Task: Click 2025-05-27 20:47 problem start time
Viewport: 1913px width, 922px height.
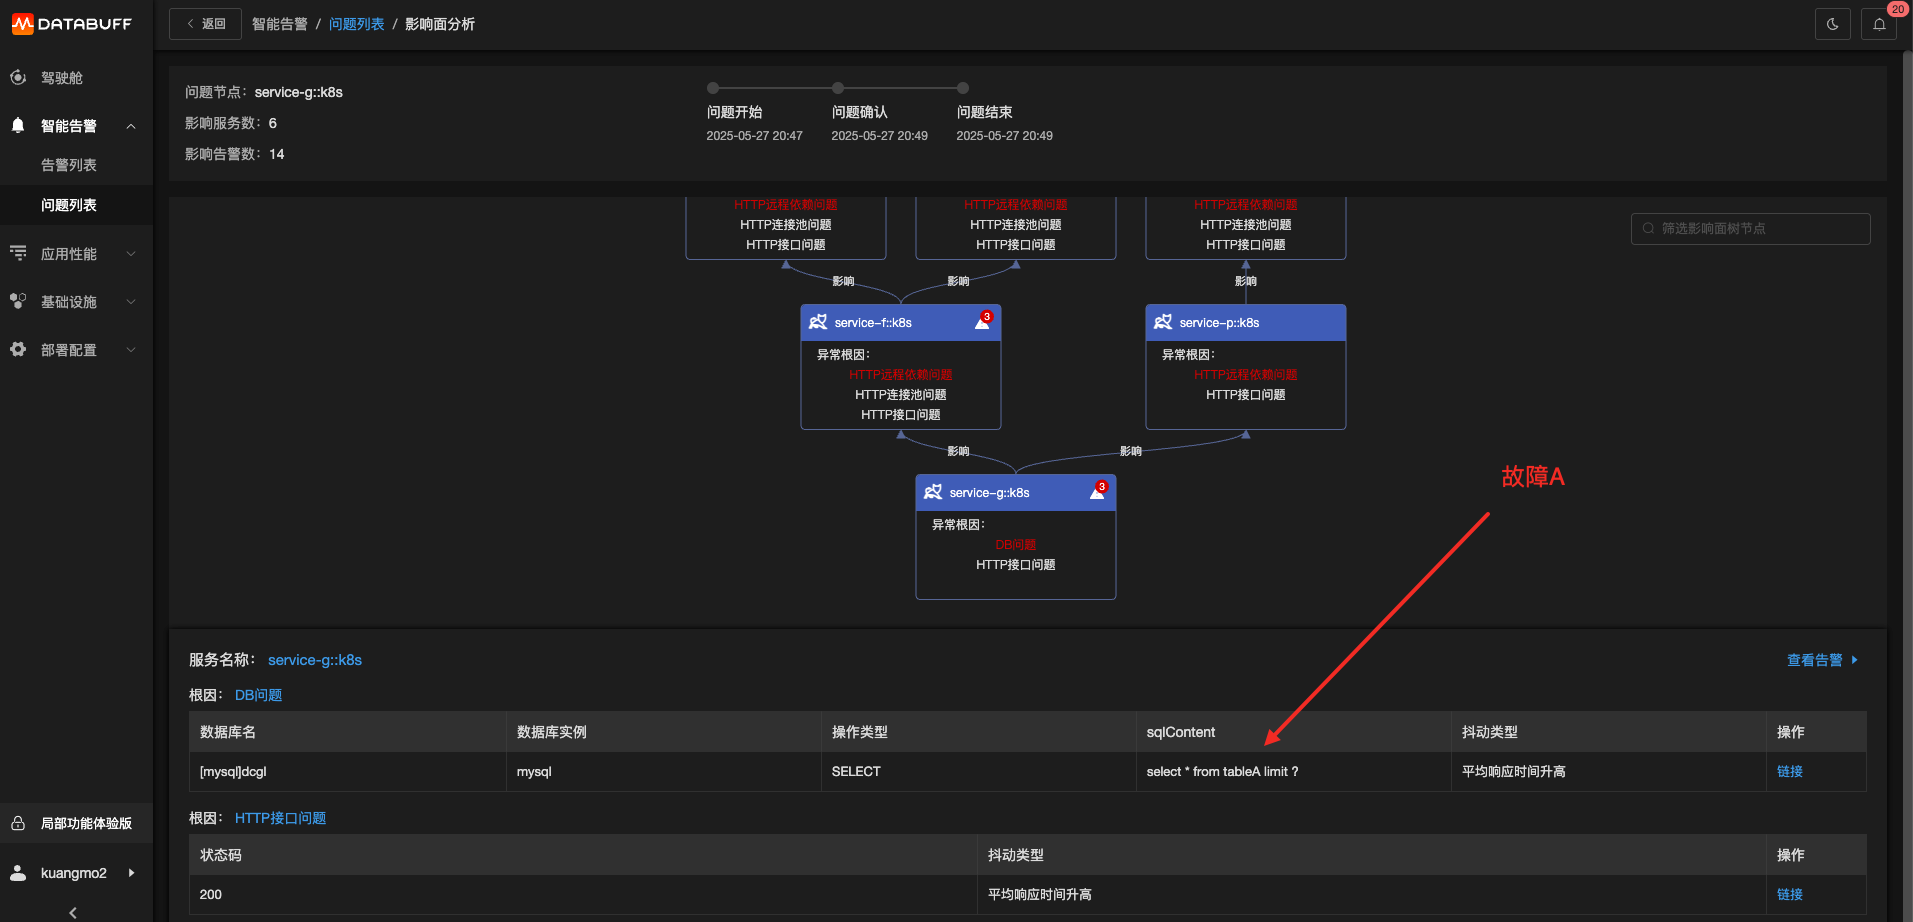Action: tap(755, 136)
